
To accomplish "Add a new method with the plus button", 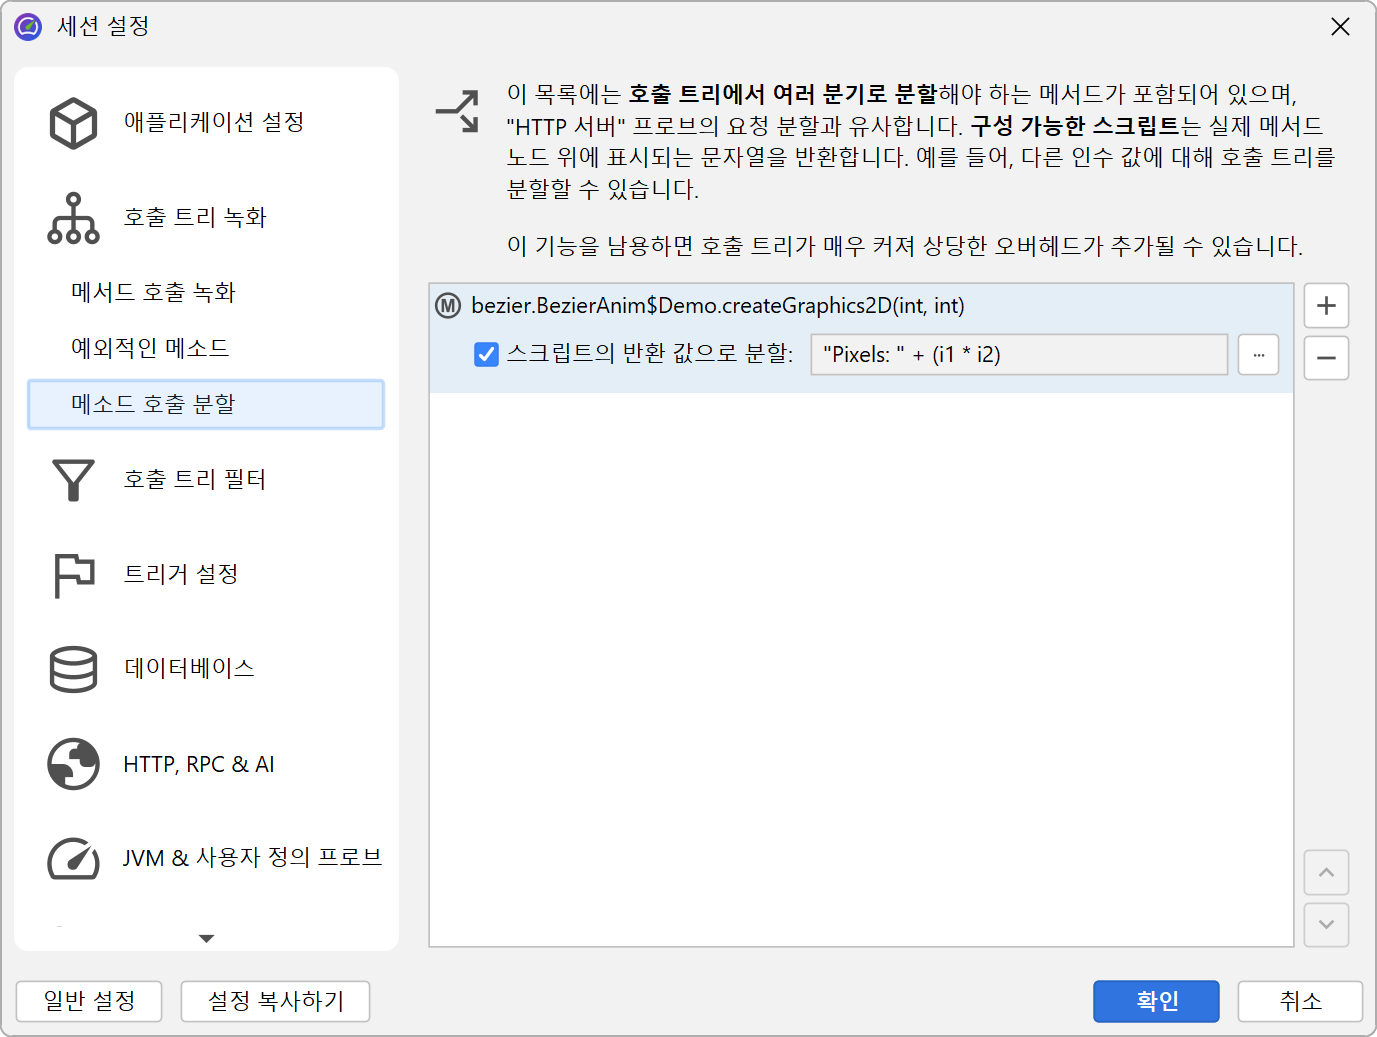I will pyautogui.click(x=1326, y=306).
